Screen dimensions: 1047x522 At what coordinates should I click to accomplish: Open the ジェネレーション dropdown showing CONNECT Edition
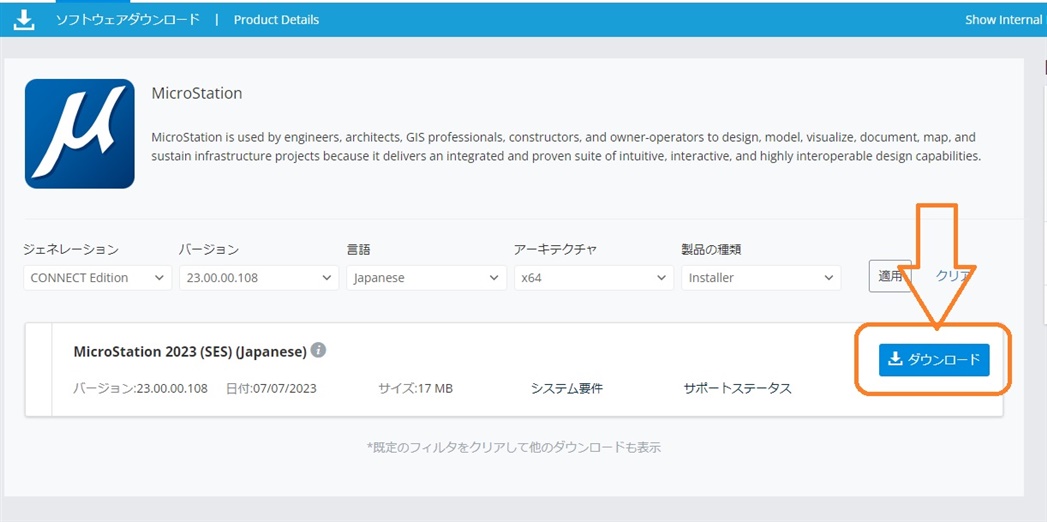coord(97,278)
